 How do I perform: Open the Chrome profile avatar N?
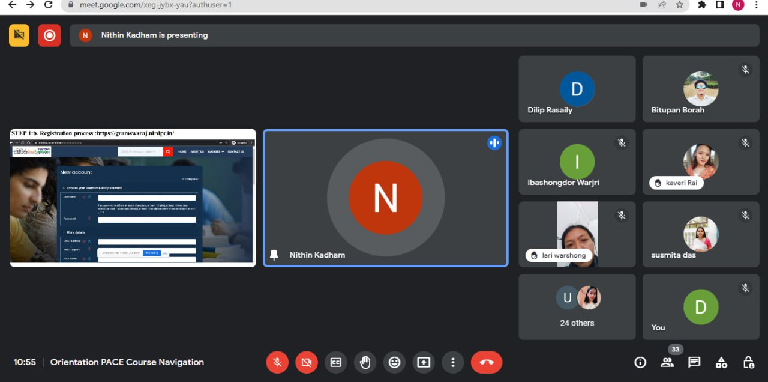point(738,4)
